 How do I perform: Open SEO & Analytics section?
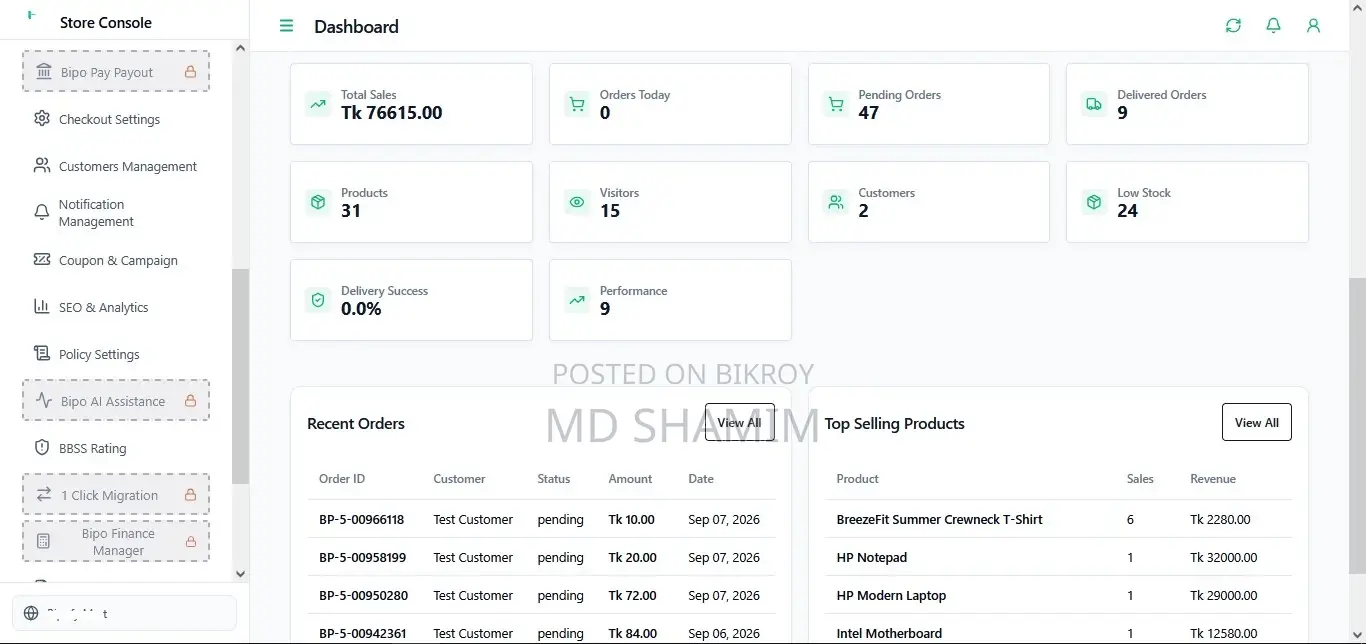[x=116, y=307]
